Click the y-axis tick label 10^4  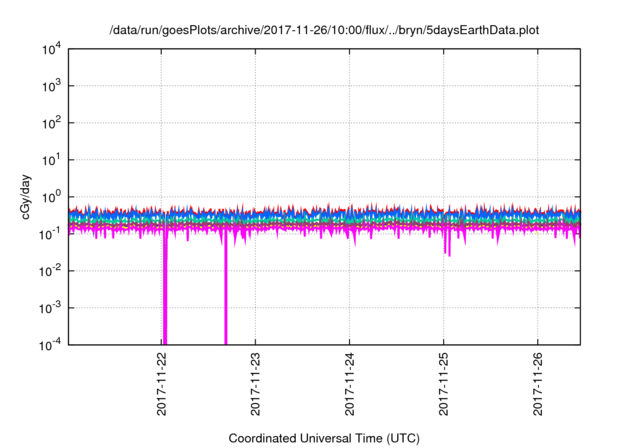coord(51,49)
